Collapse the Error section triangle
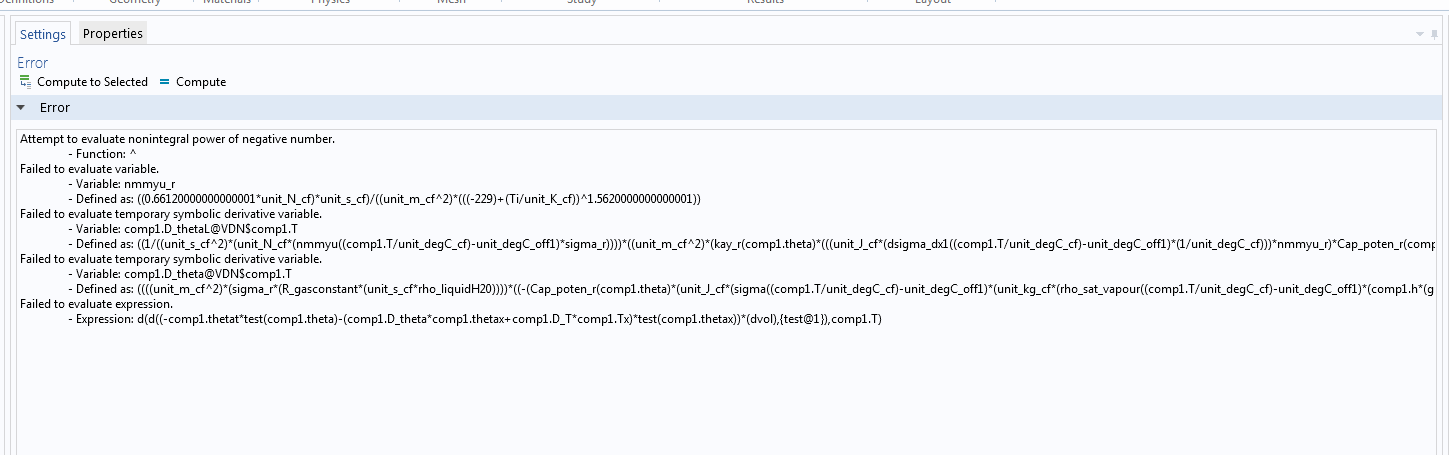The image size is (1449, 455). 20,107
